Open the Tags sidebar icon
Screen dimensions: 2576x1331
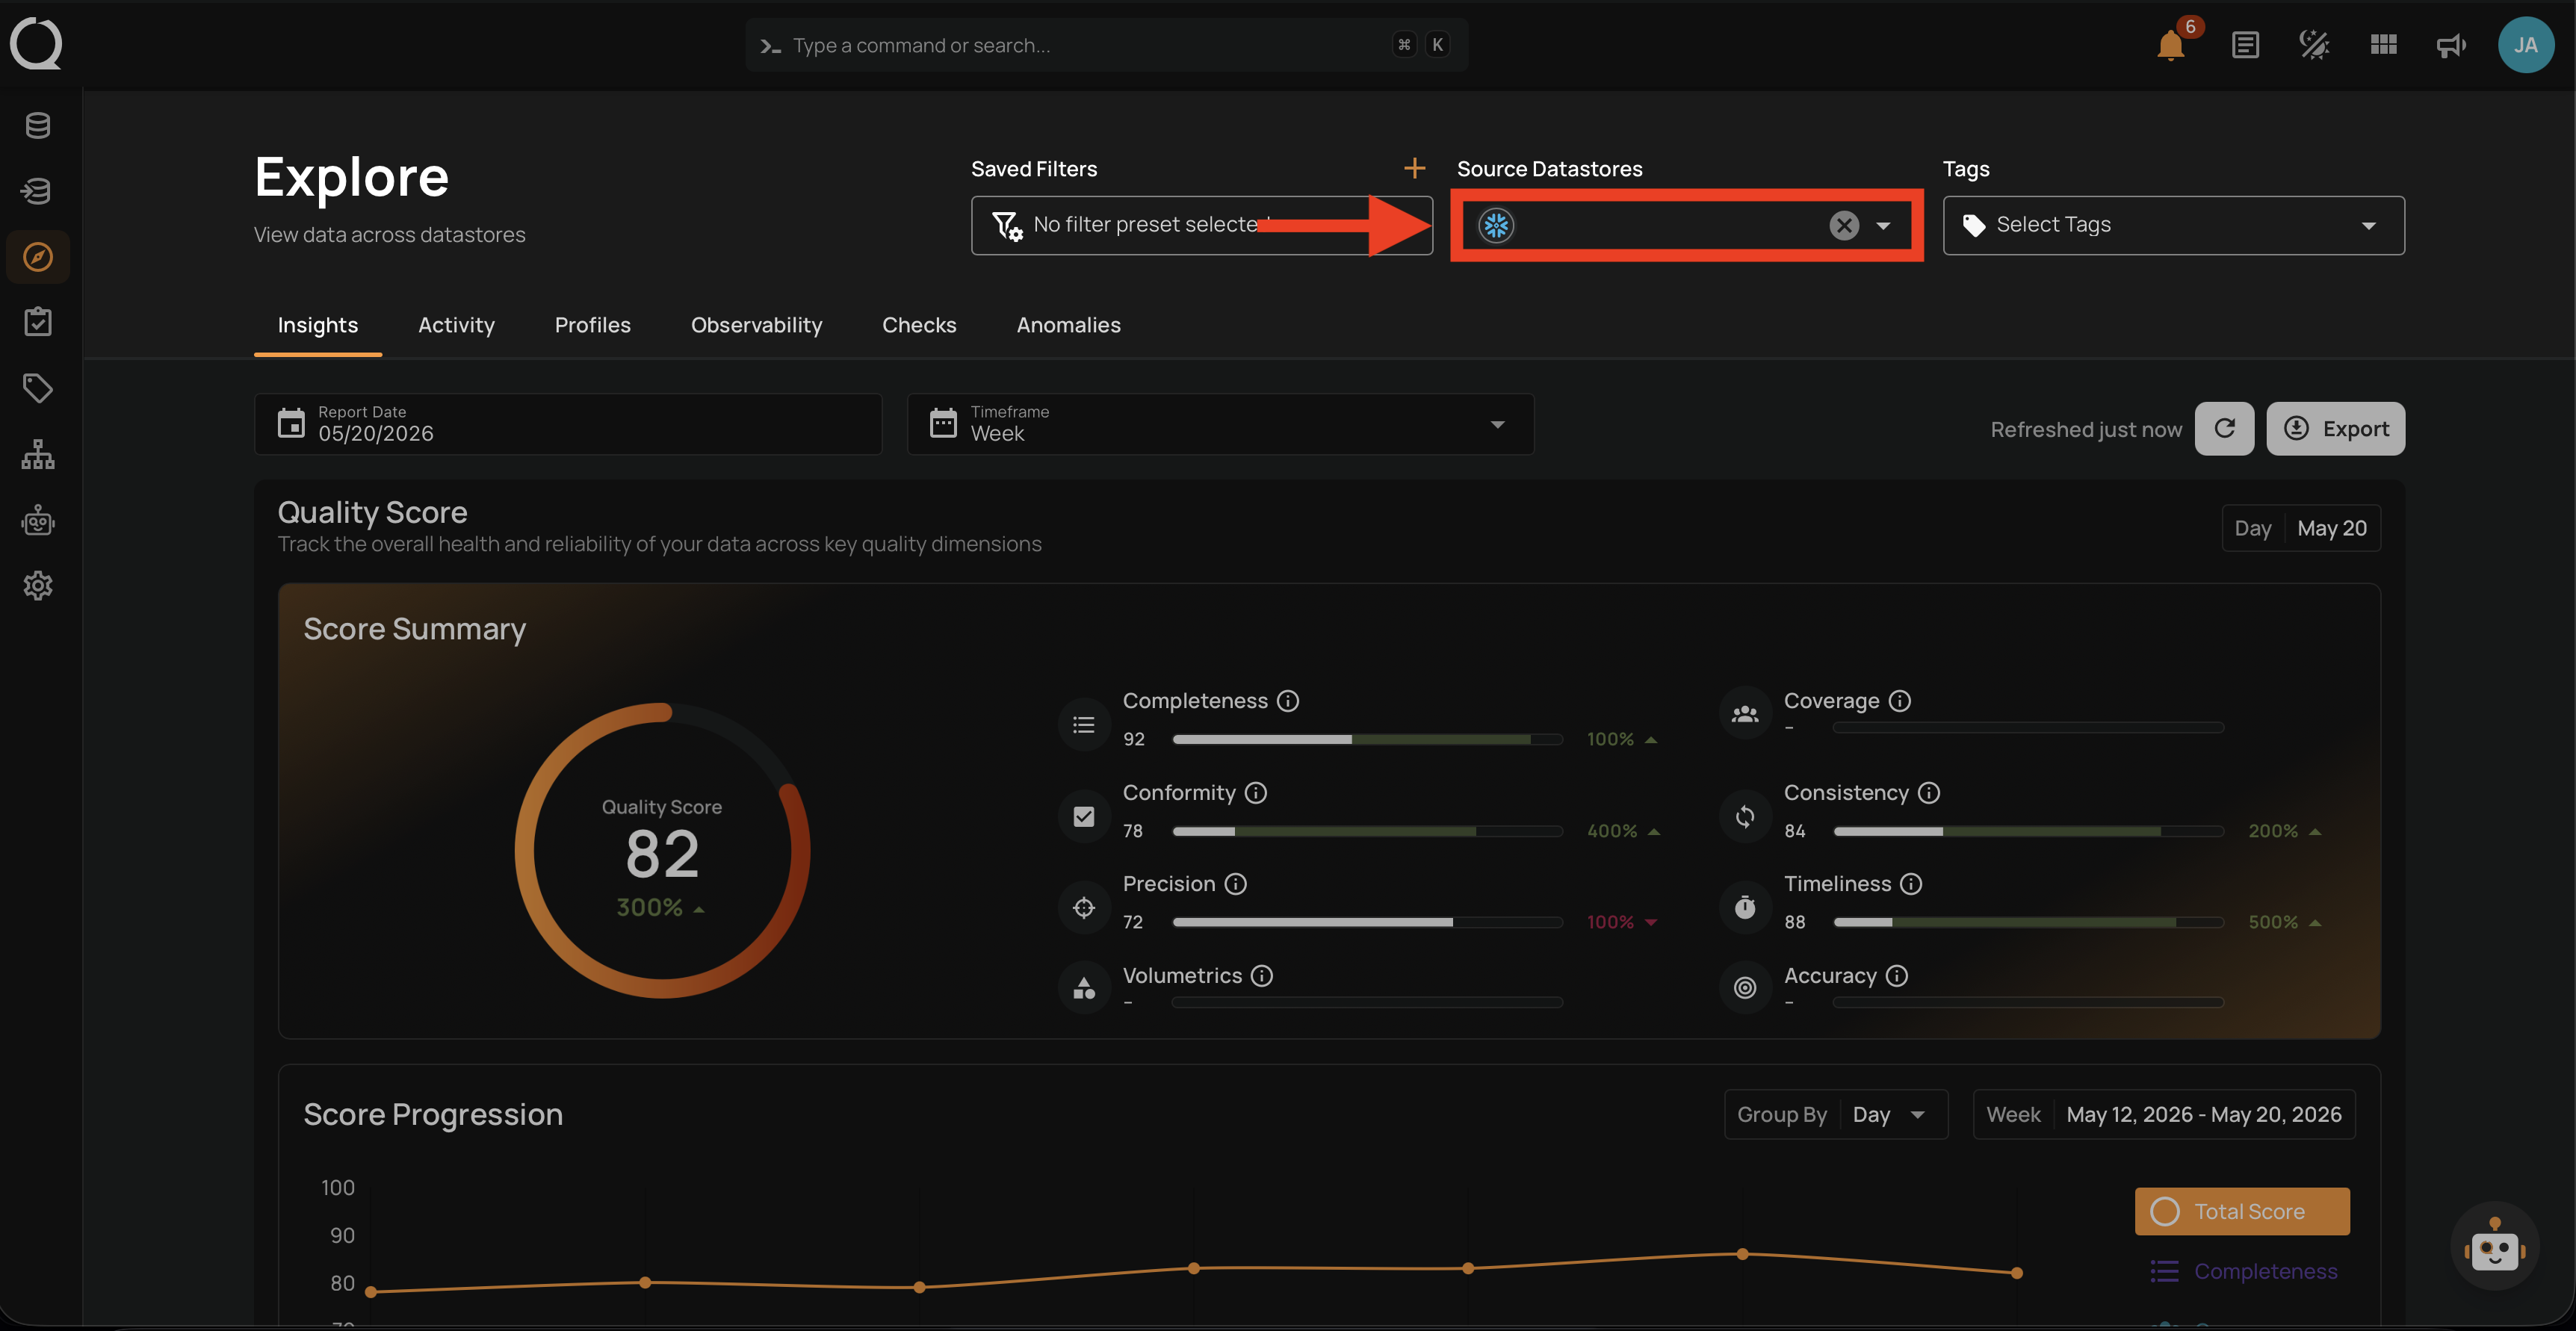click(38, 388)
